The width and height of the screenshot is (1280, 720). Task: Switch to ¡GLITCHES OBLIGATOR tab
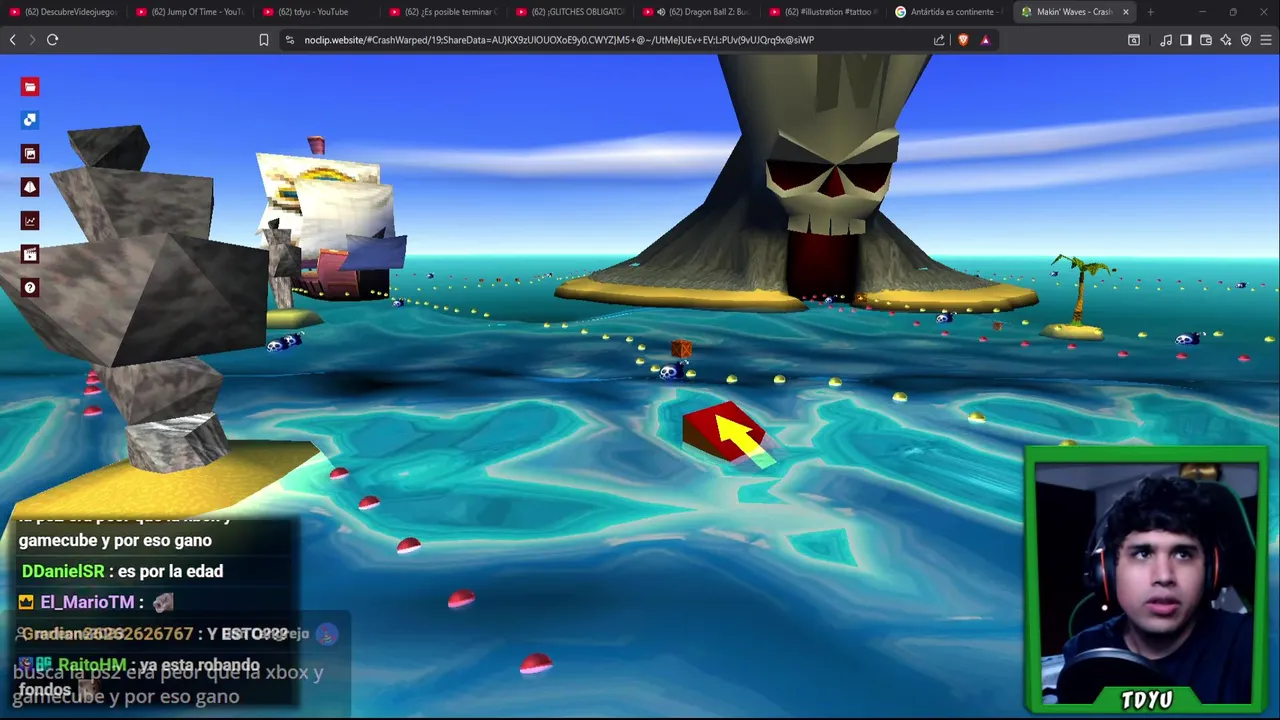click(x=571, y=12)
